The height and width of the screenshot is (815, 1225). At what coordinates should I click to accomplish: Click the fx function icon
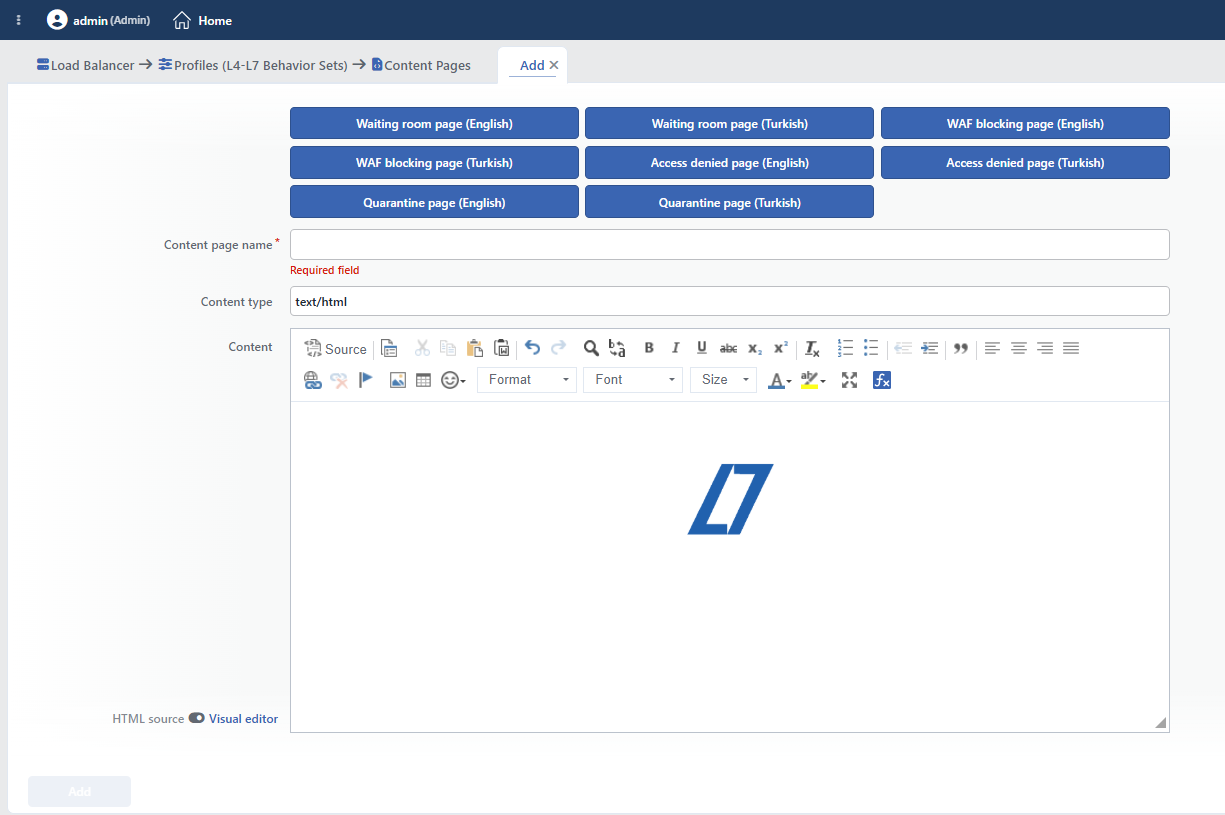coord(882,380)
